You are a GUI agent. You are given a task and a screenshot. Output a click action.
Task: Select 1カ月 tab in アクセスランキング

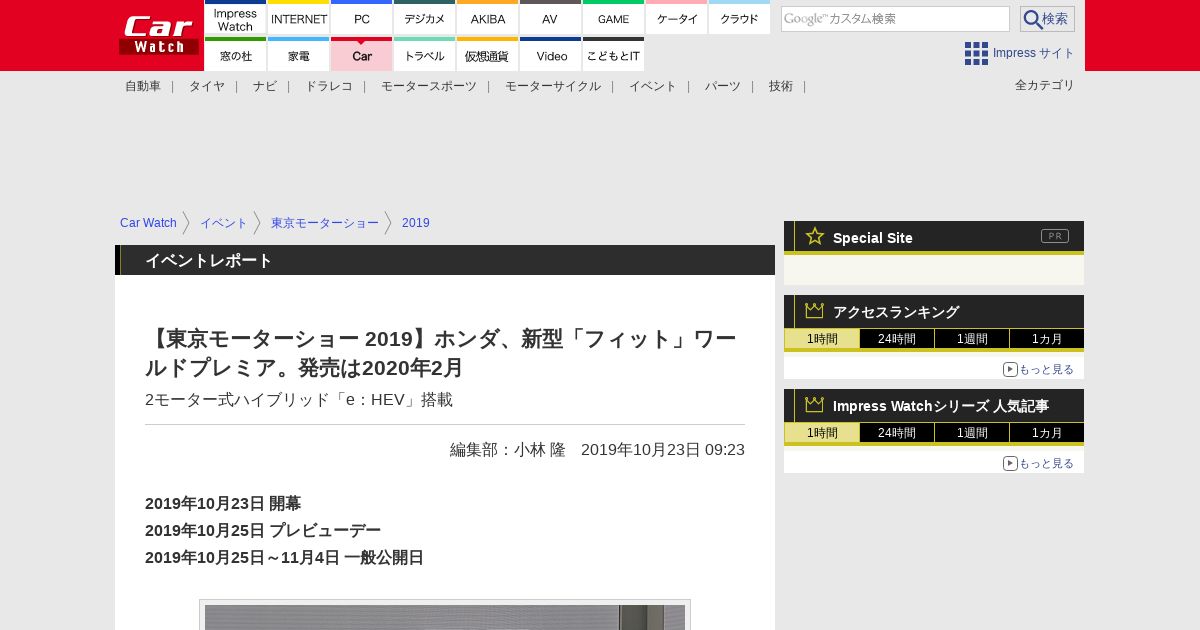1047,338
